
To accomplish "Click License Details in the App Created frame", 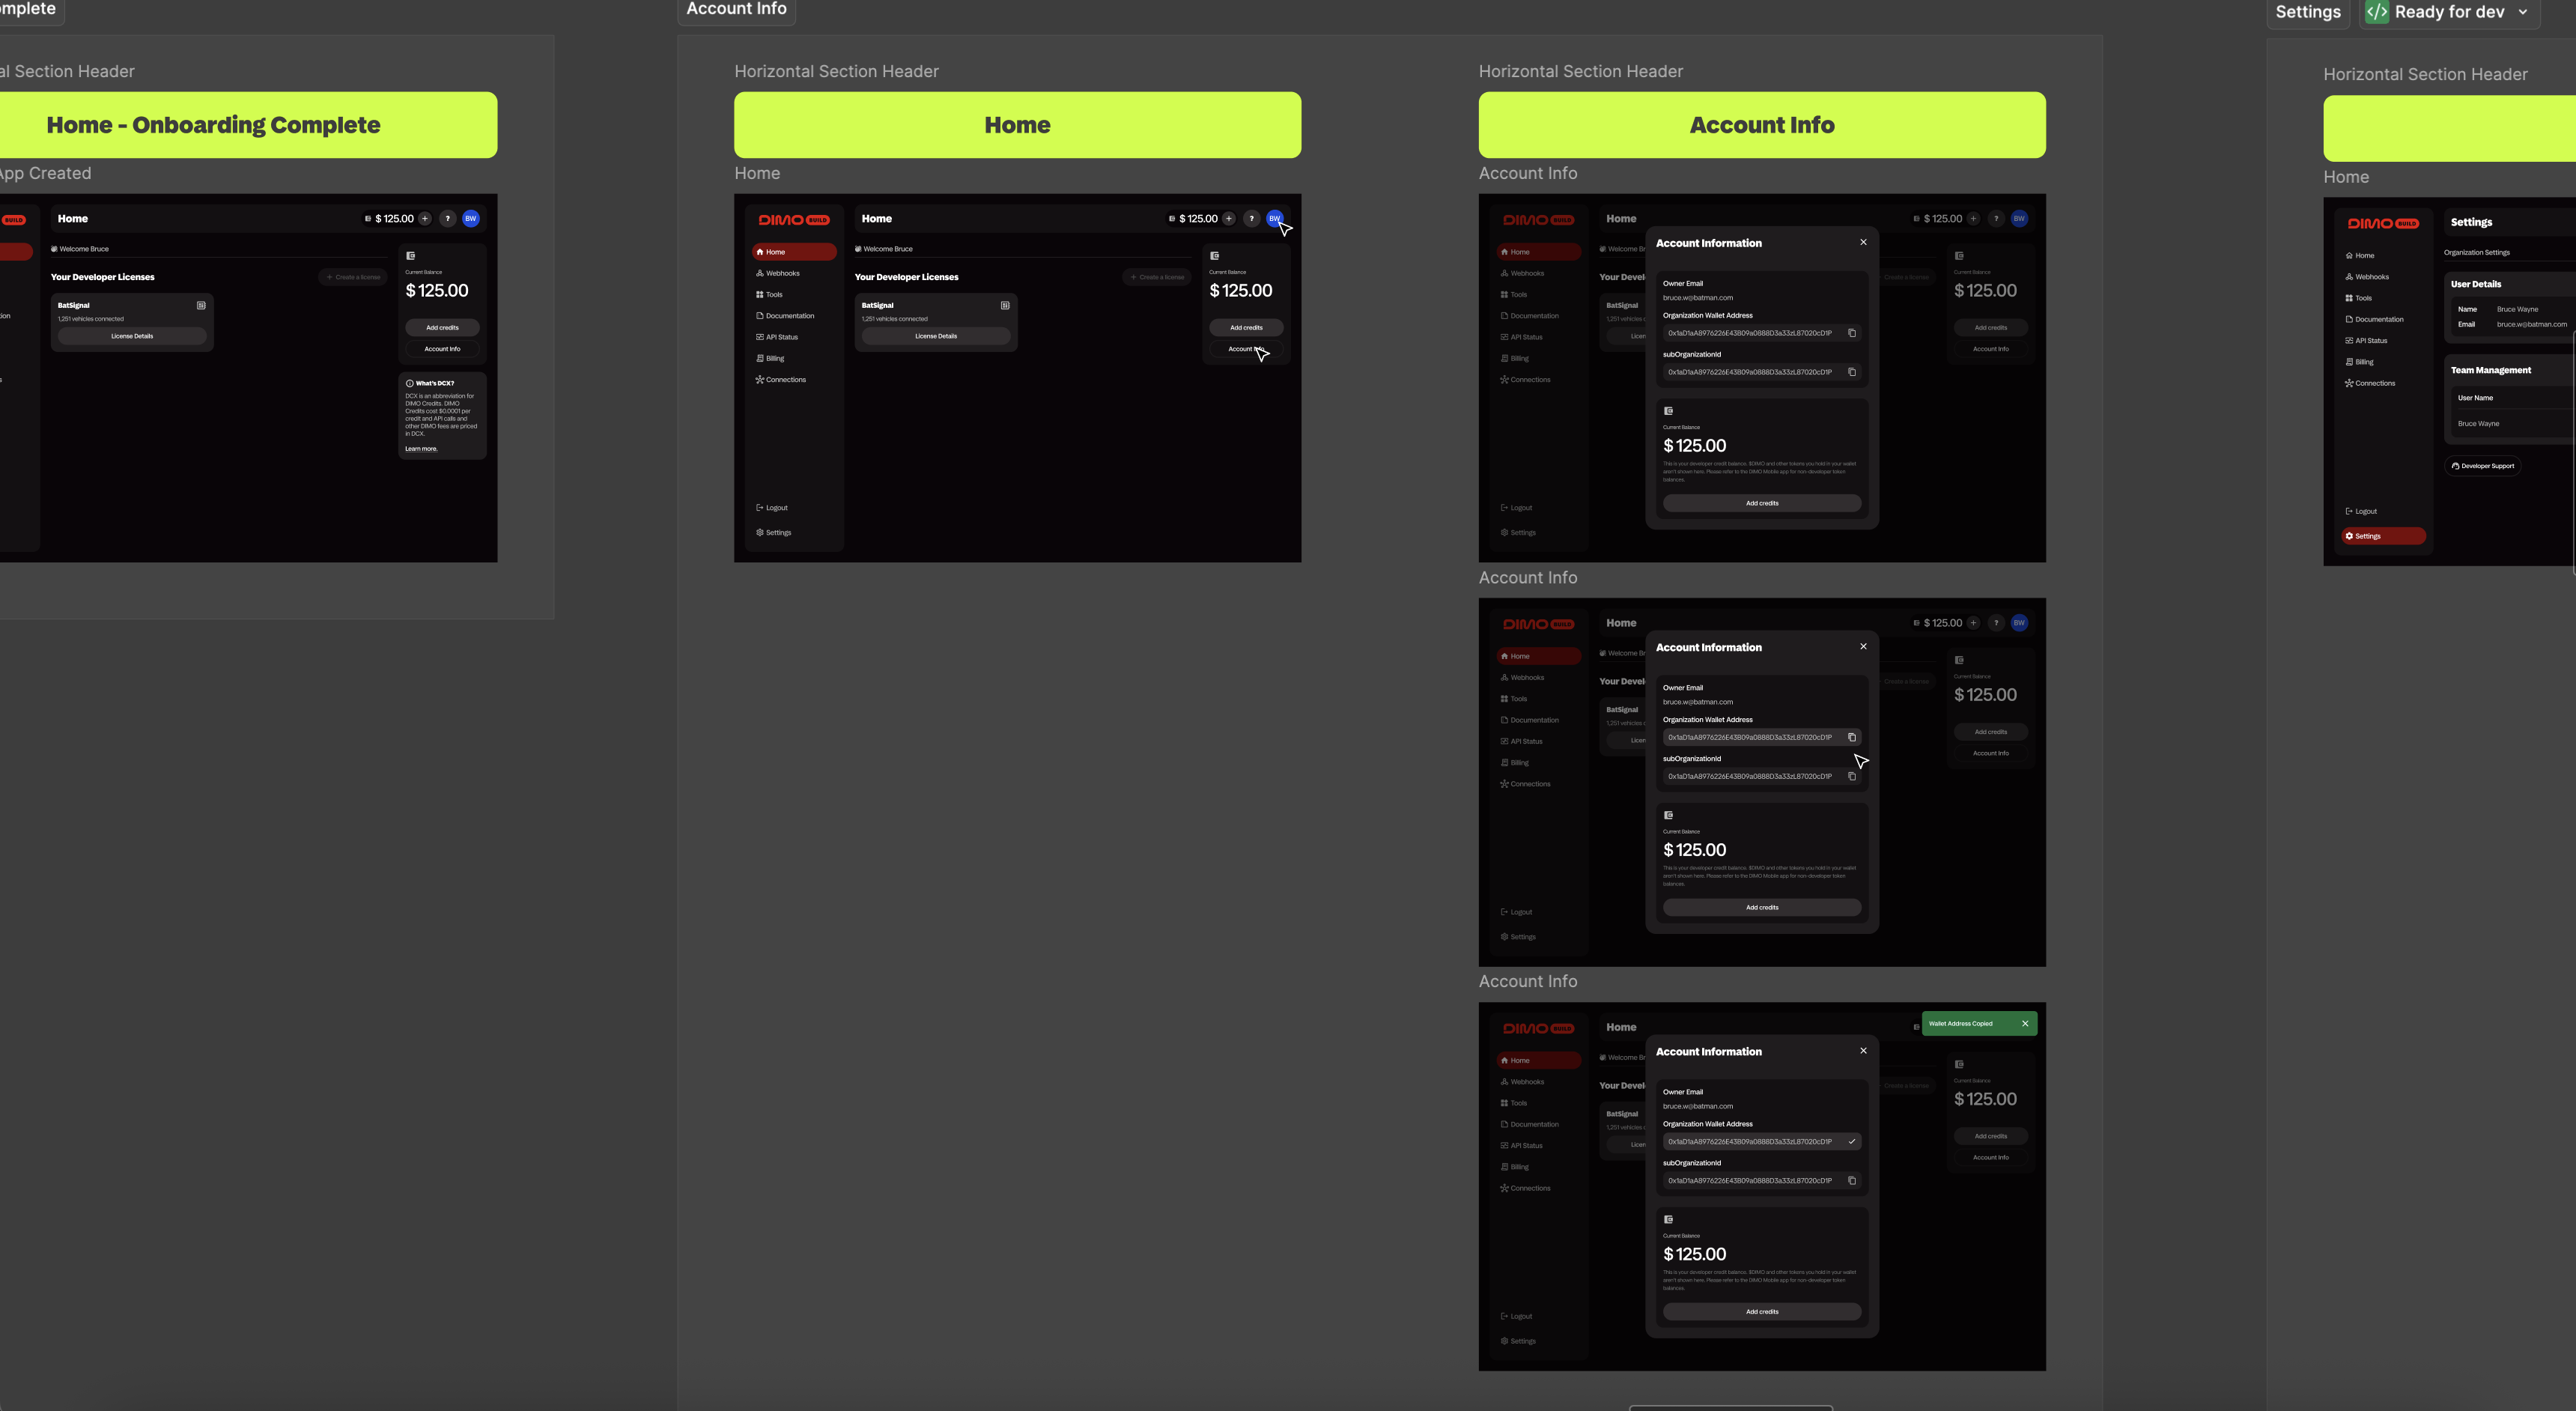I will point(132,336).
